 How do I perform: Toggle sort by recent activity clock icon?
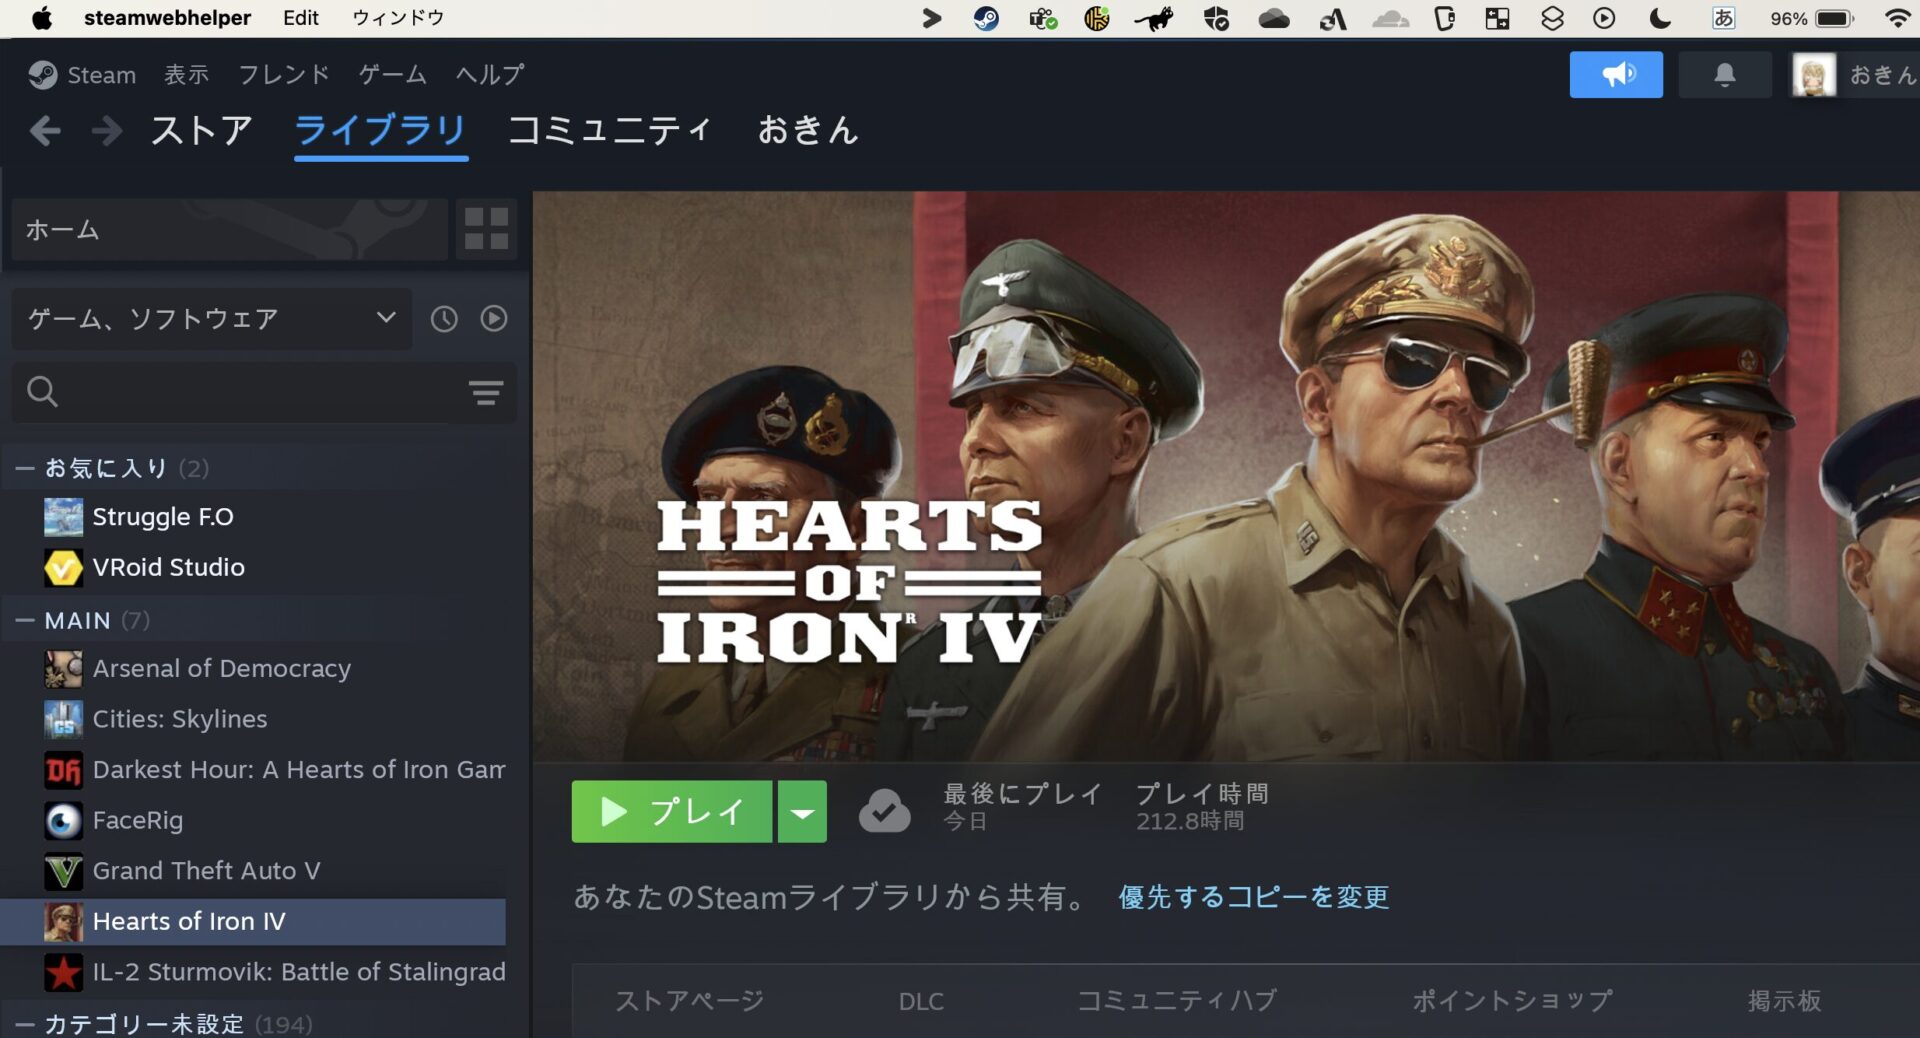444,319
